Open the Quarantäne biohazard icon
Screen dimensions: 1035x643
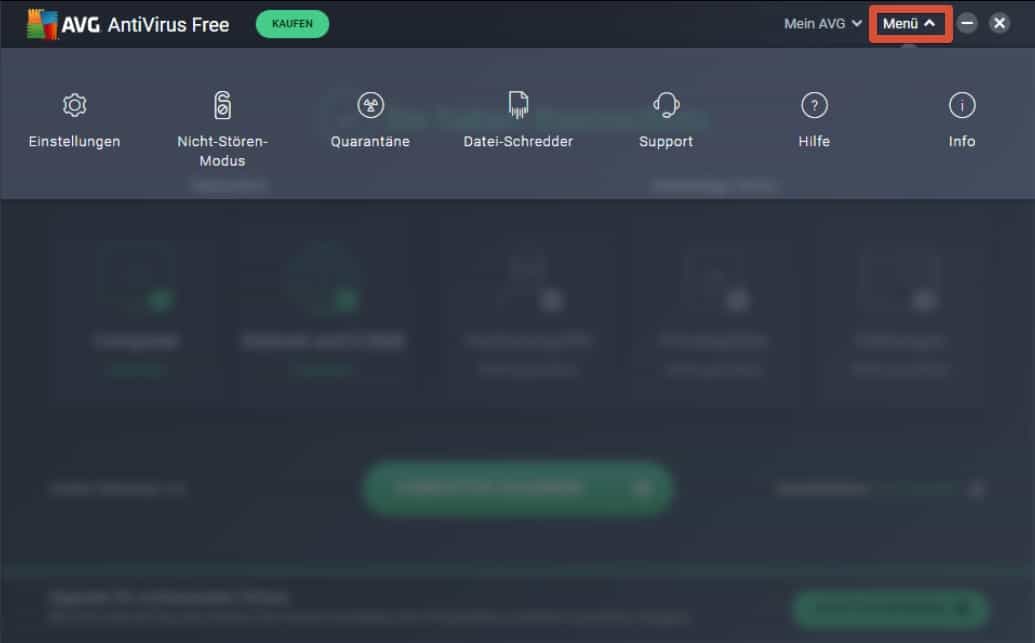370,105
